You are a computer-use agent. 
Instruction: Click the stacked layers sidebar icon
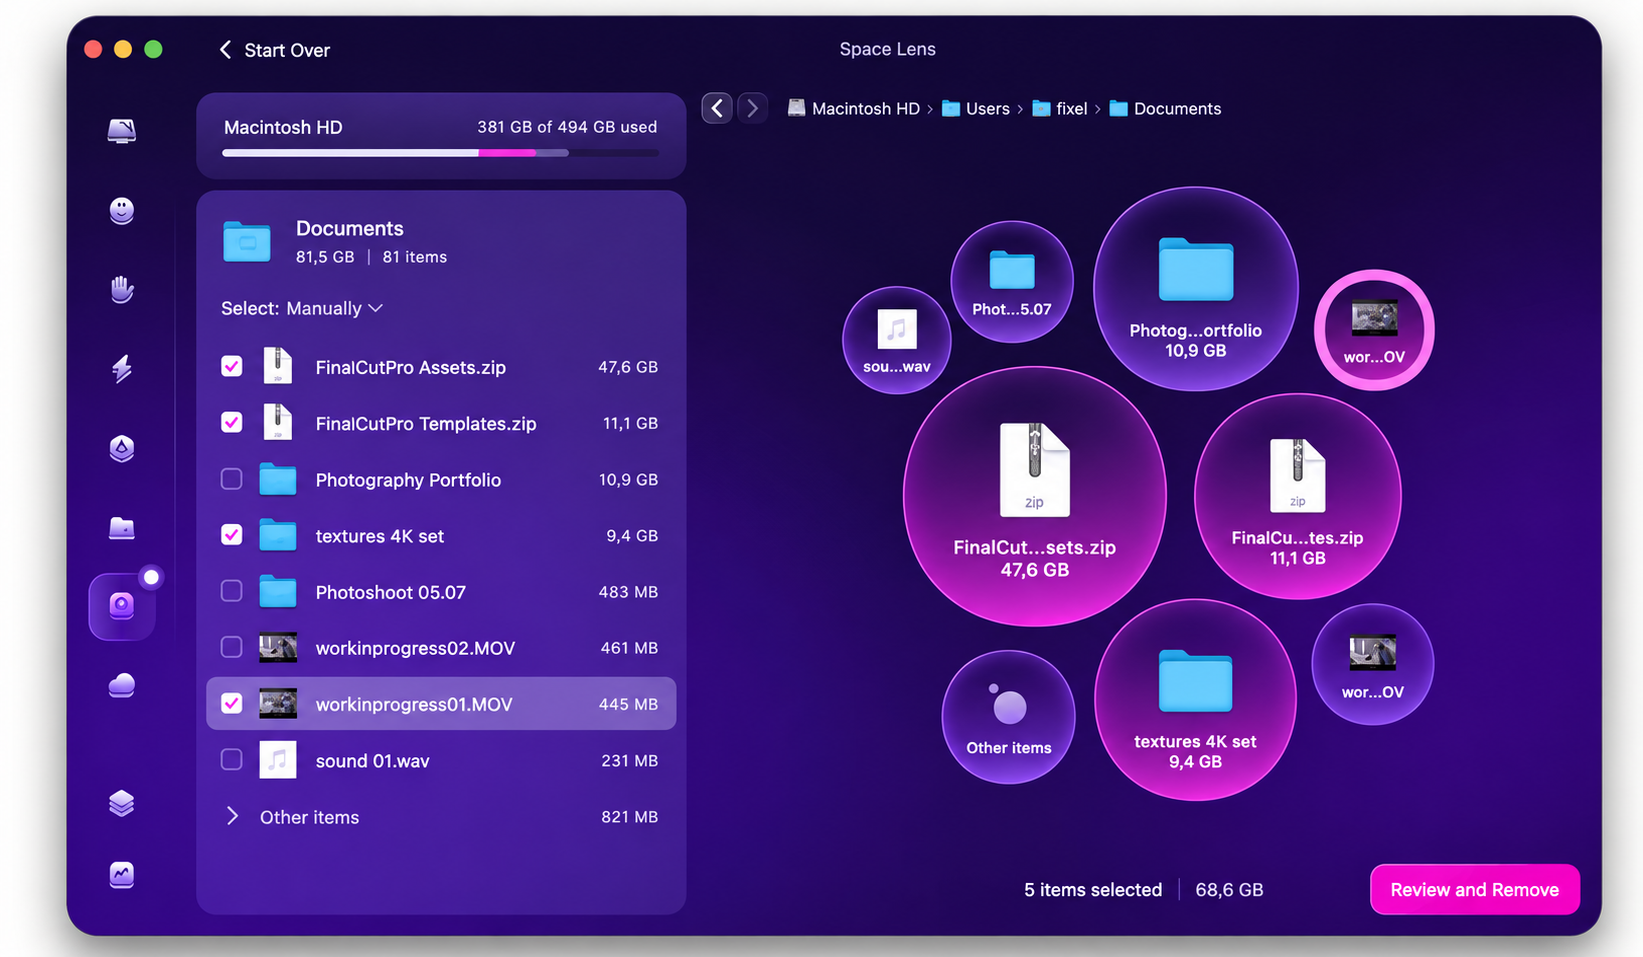(x=122, y=803)
